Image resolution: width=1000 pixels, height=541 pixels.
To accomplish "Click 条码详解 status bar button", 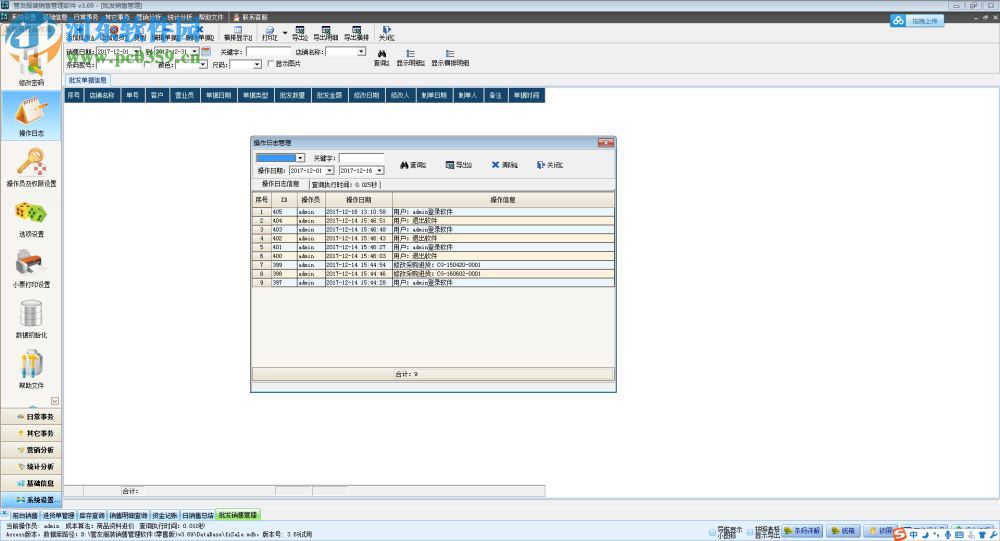I will [802, 531].
